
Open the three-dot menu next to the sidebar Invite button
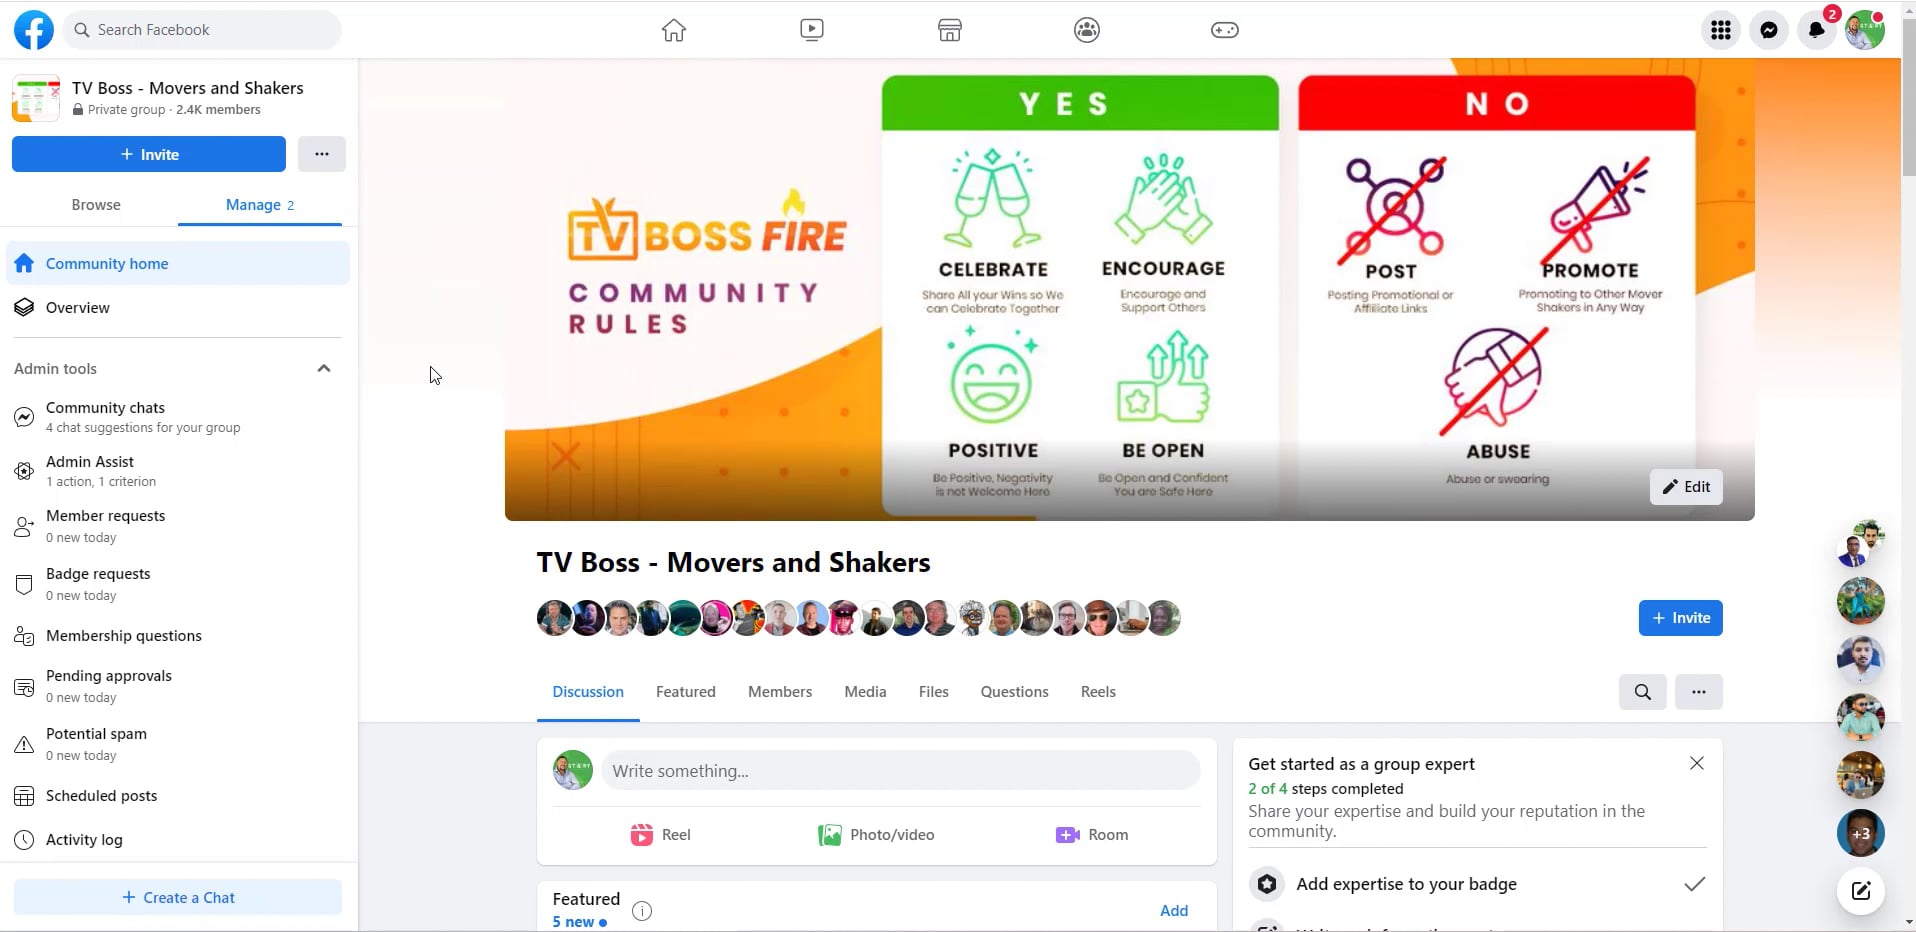(322, 154)
